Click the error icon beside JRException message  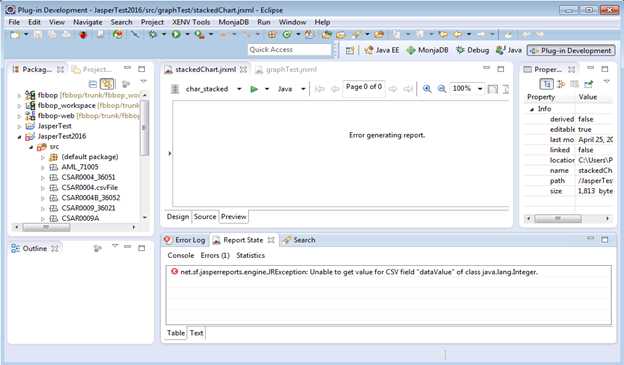point(174,271)
